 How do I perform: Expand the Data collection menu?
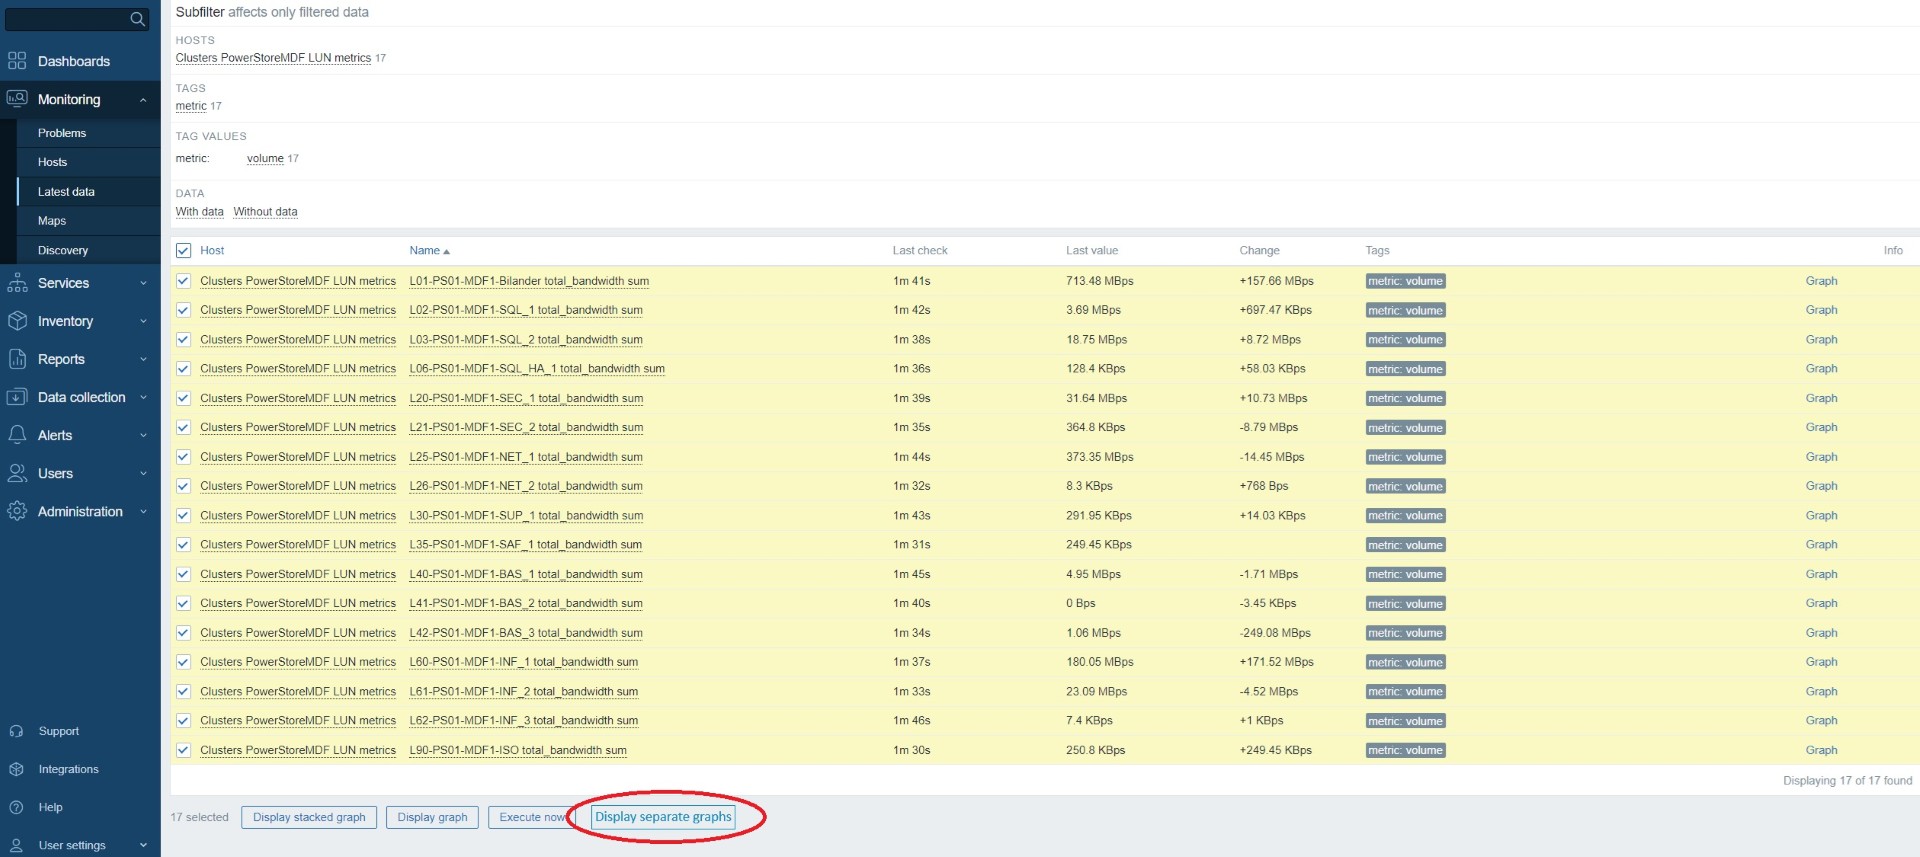coord(143,397)
